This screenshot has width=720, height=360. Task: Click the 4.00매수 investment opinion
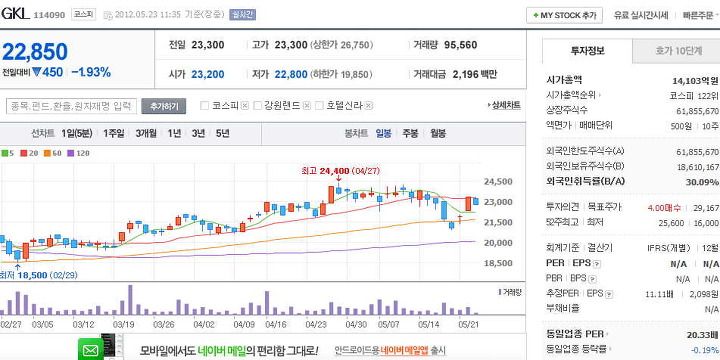(x=664, y=208)
